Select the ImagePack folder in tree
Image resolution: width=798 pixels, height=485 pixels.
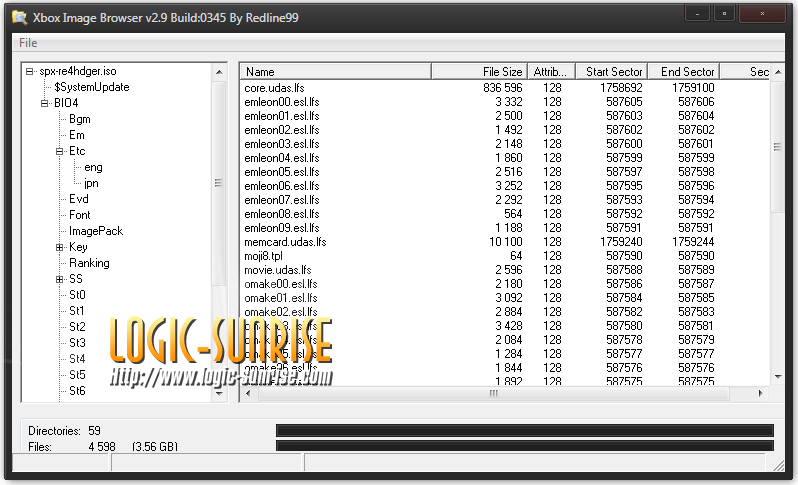(x=96, y=231)
